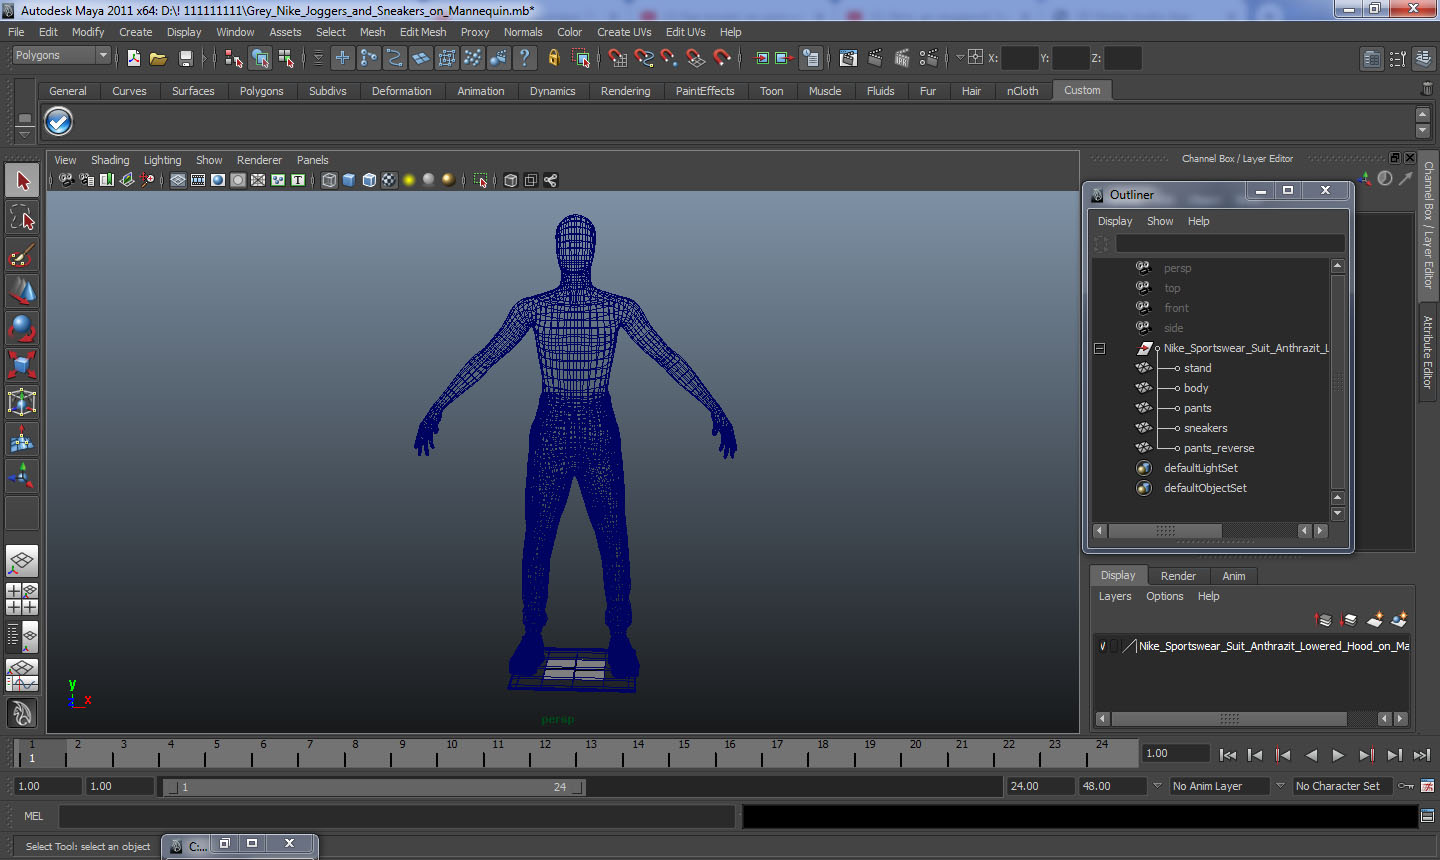Switch to the nCloth shelf tab
This screenshot has width=1440, height=860.
pyautogui.click(x=1023, y=91)
